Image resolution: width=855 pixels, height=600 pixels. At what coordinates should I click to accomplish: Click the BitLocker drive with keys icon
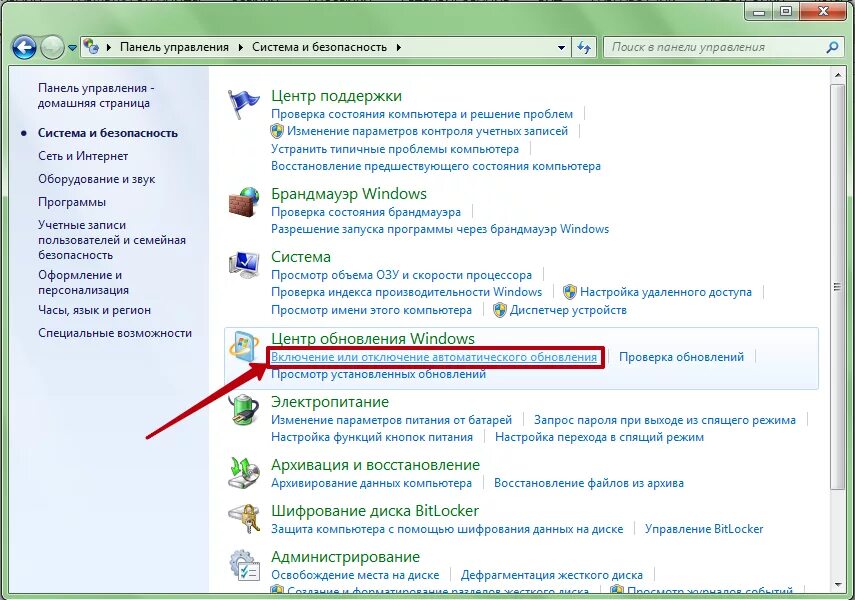(x=243, y=518)
